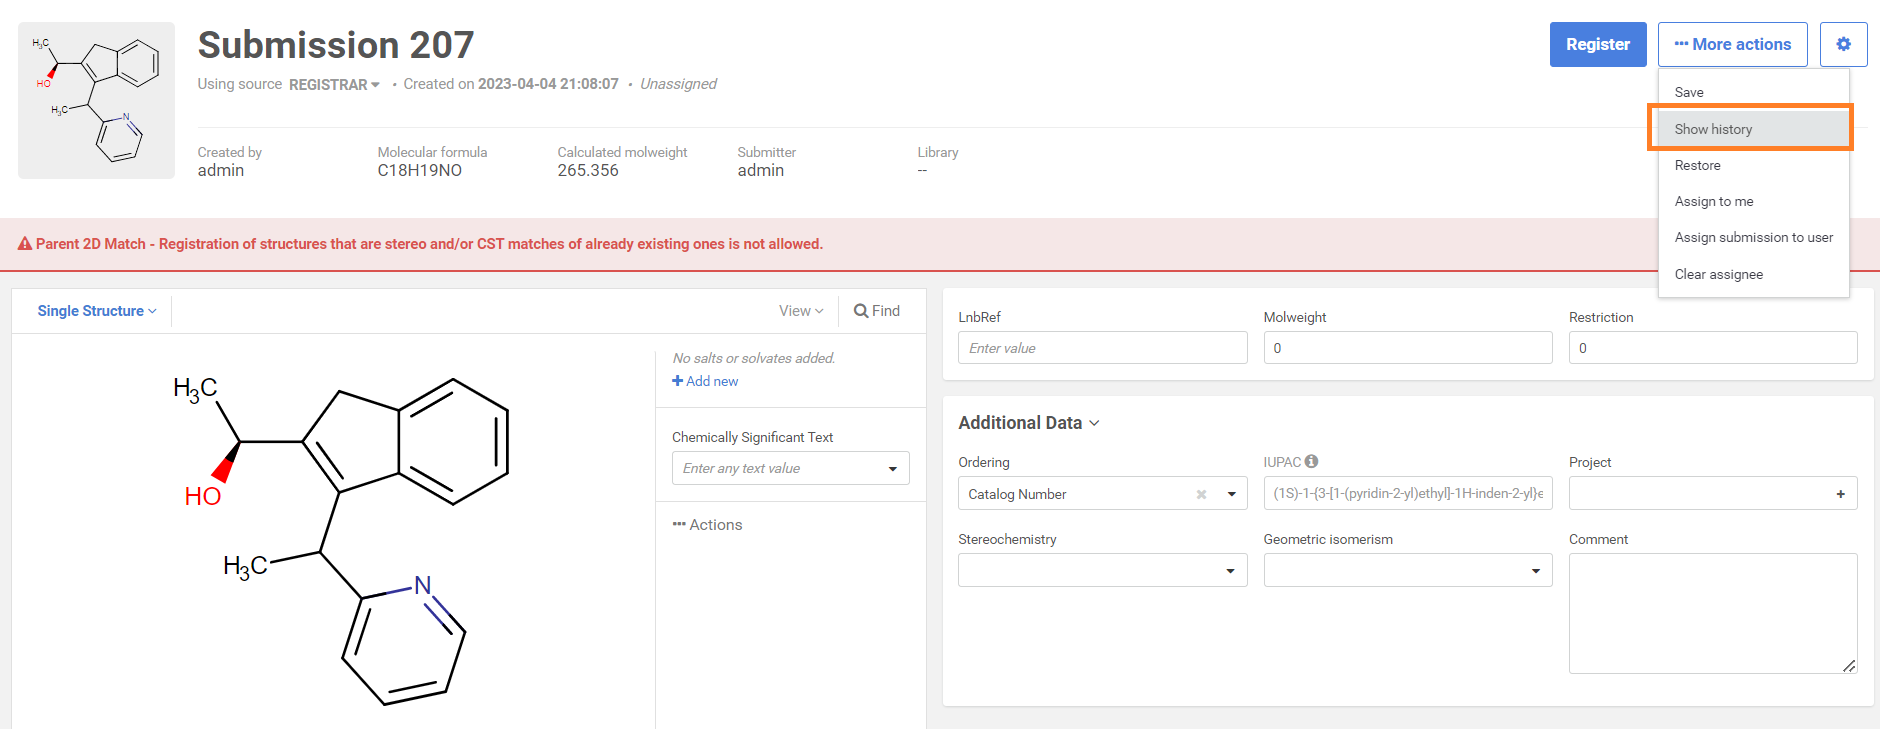This screenshot has height=729, width=1880.
Task: Collapse the Additional Data section
Action: coord(1029,423)
